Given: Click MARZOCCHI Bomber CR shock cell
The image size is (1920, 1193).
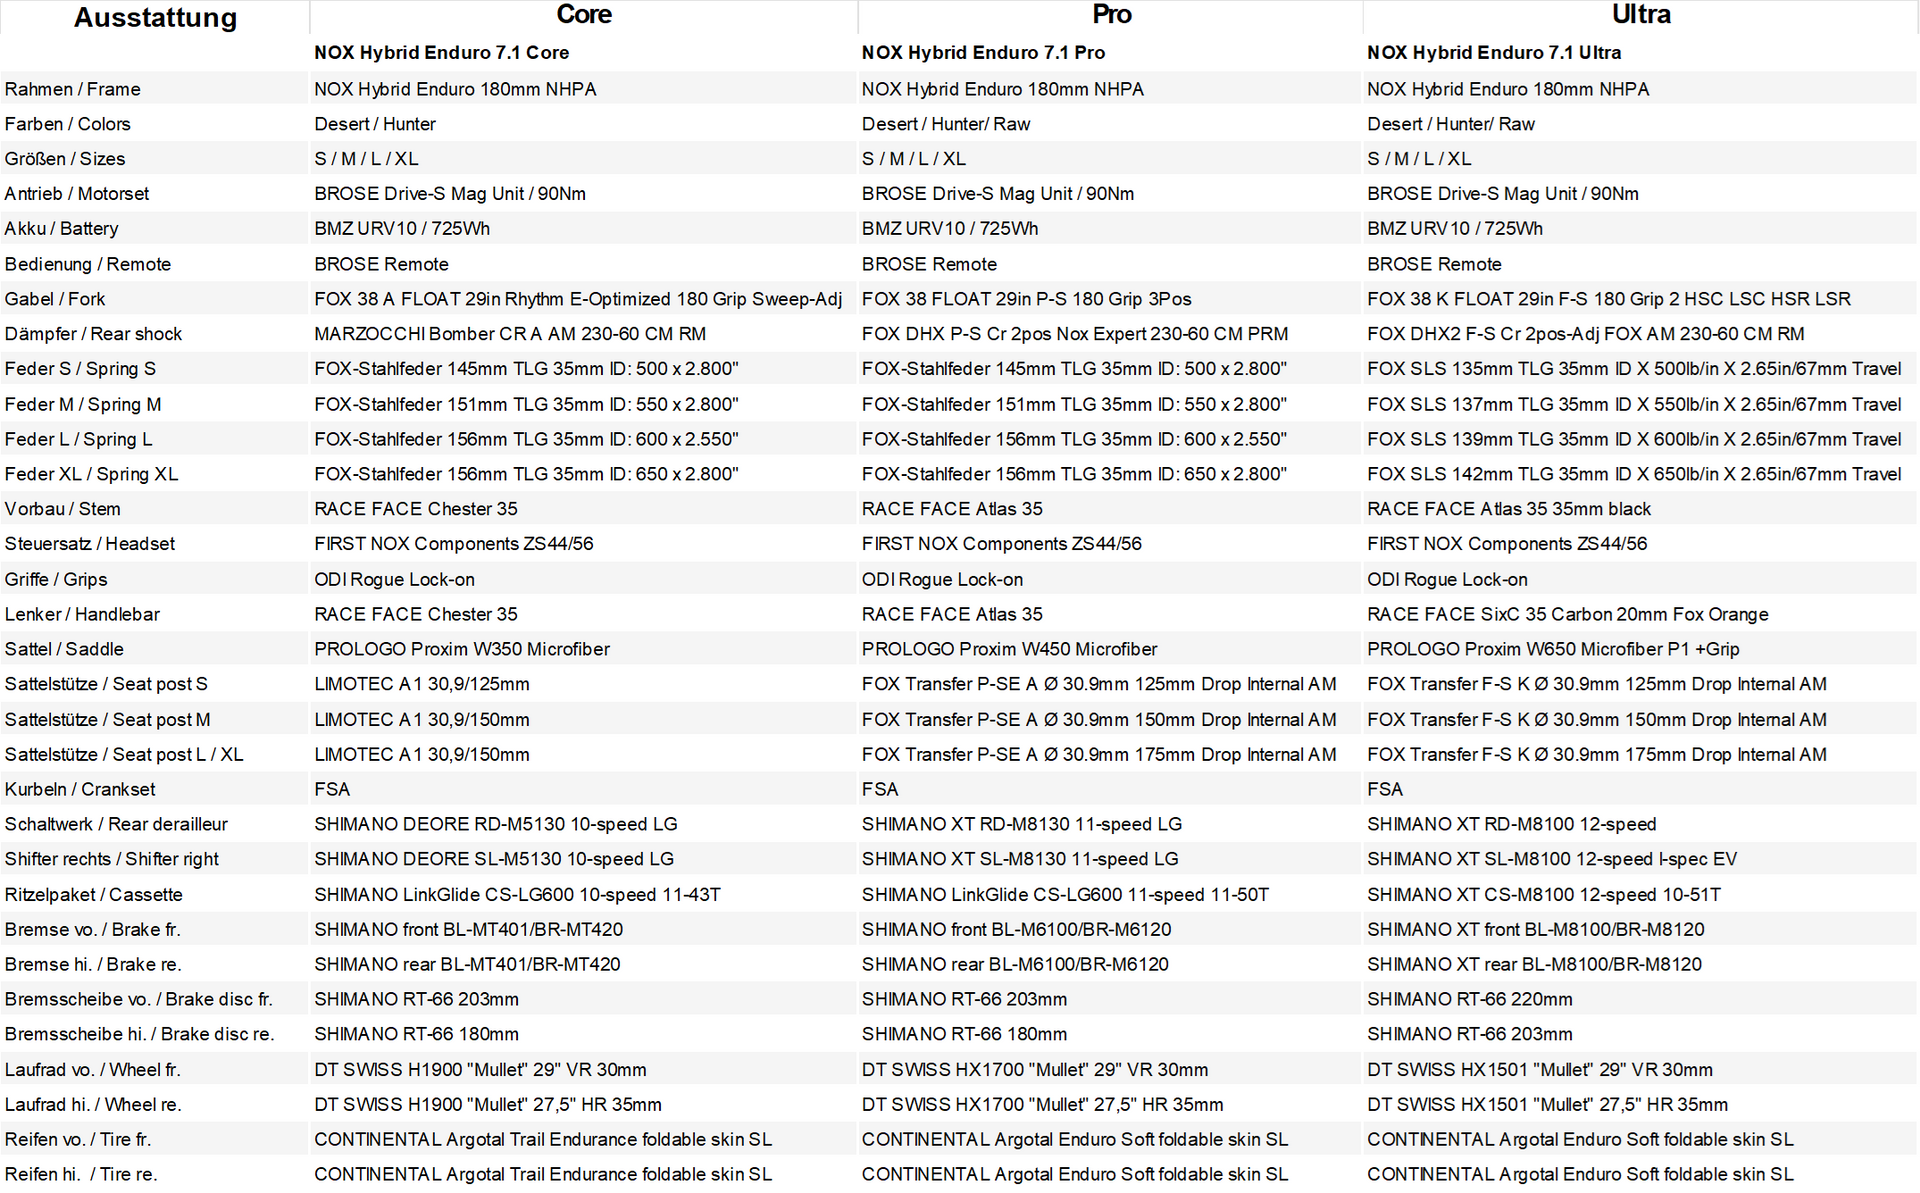Looking at the screenshot, I should [x=510, y=334].
